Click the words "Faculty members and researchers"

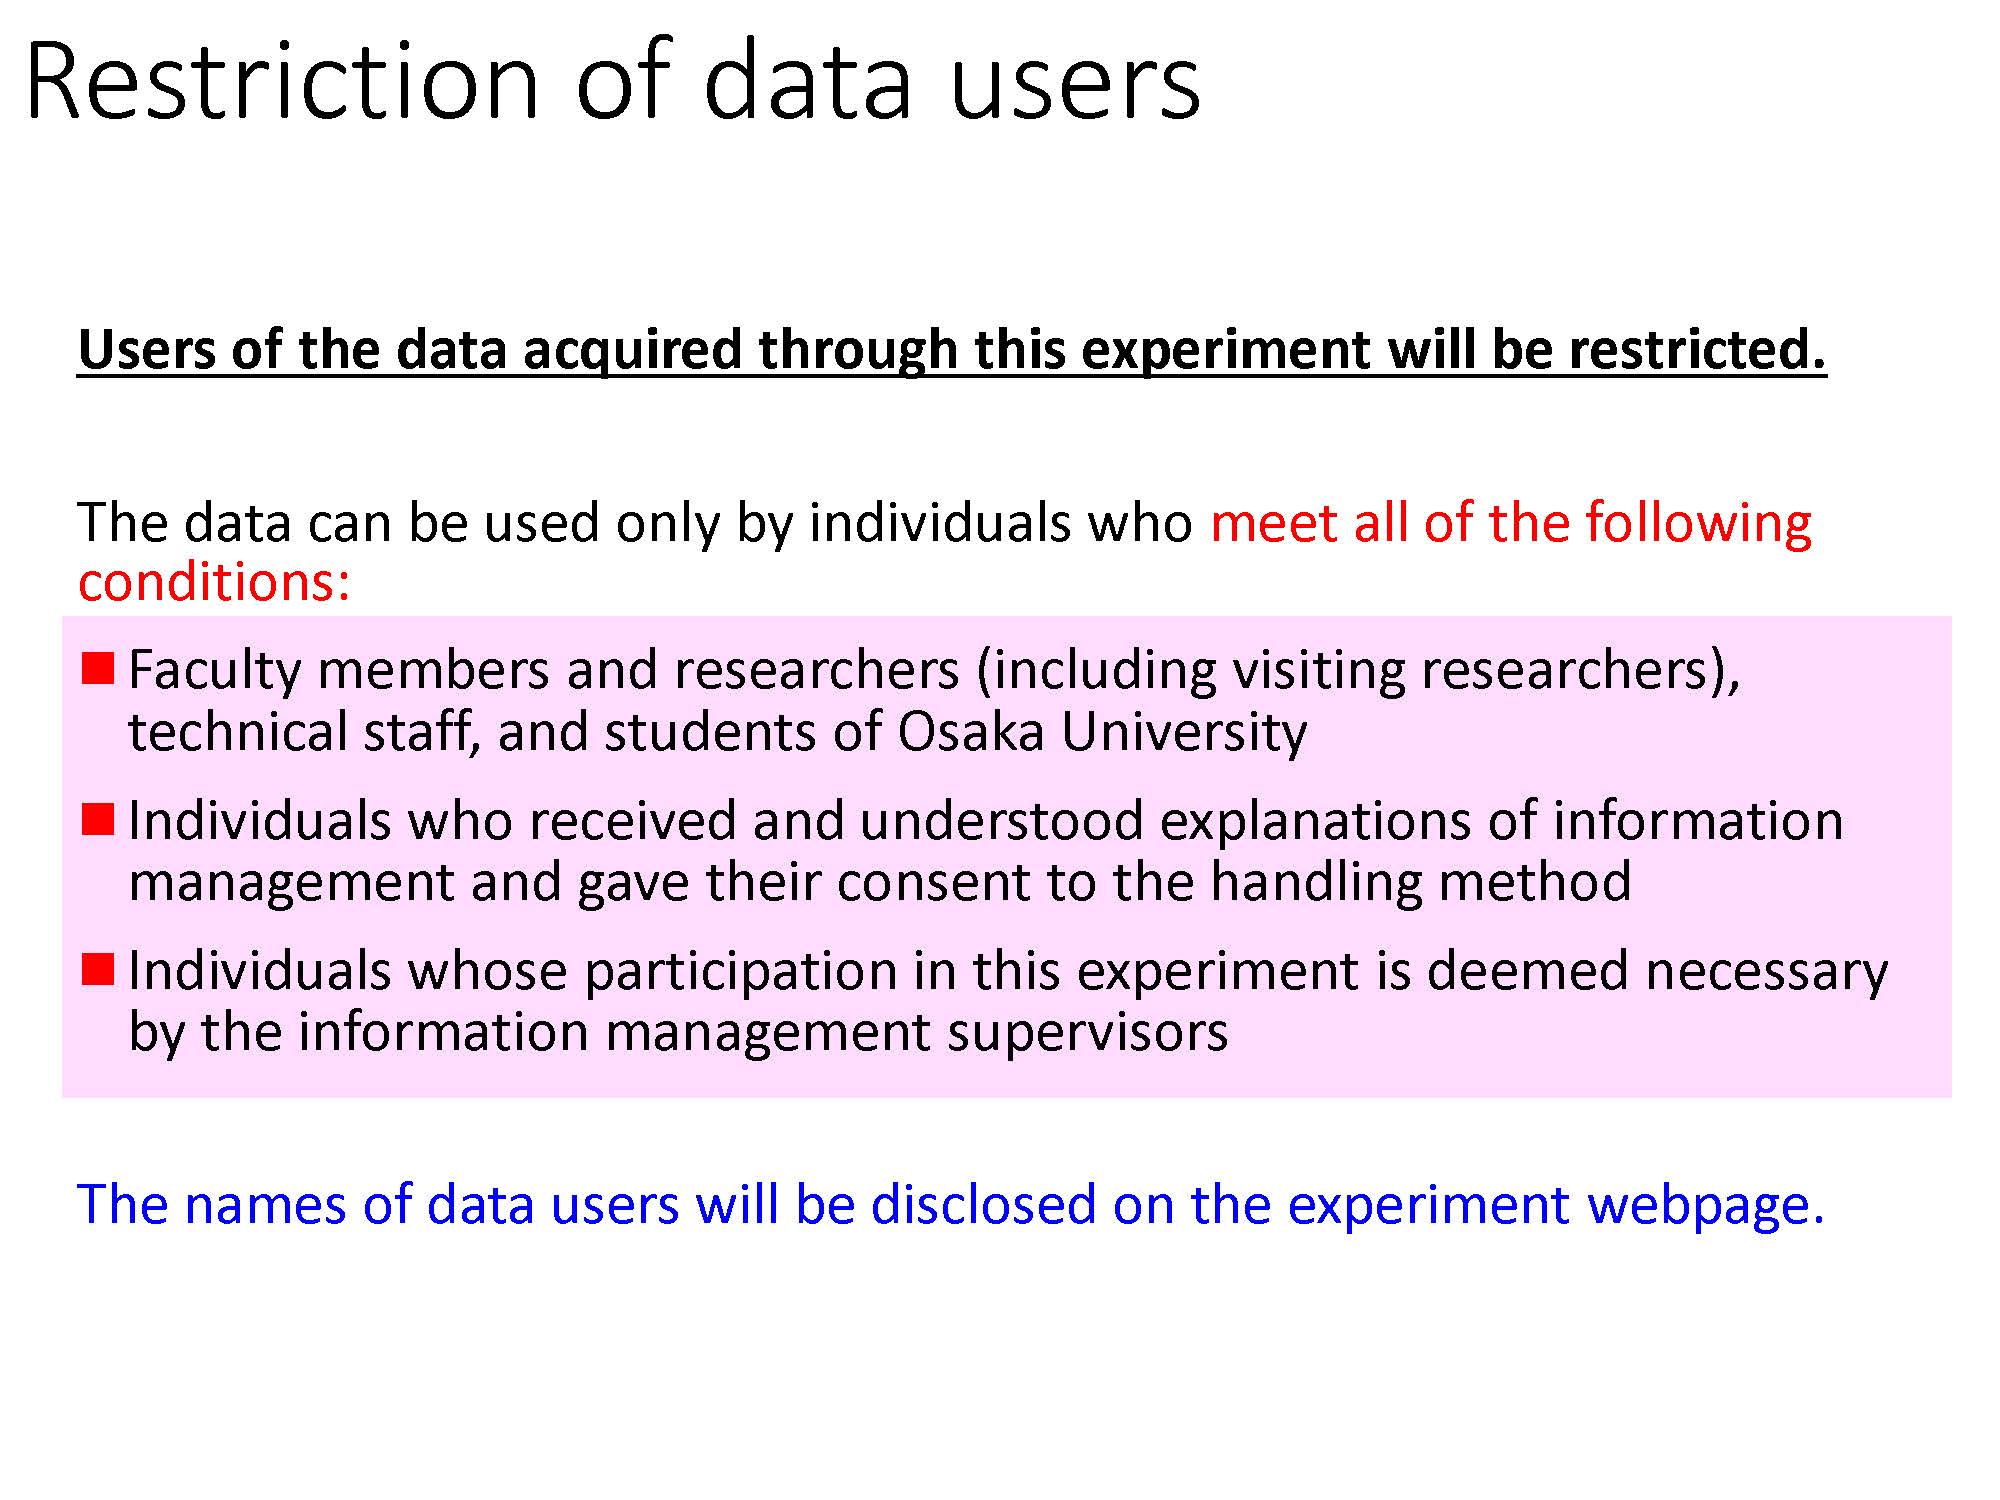click(543, 669)
